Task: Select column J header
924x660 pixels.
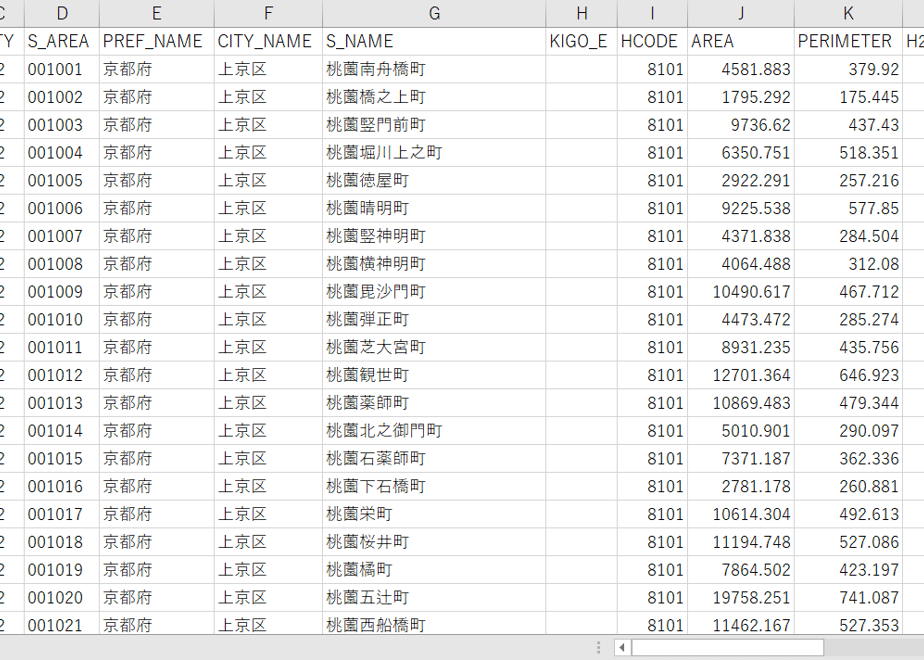Action: coord(741,14)
